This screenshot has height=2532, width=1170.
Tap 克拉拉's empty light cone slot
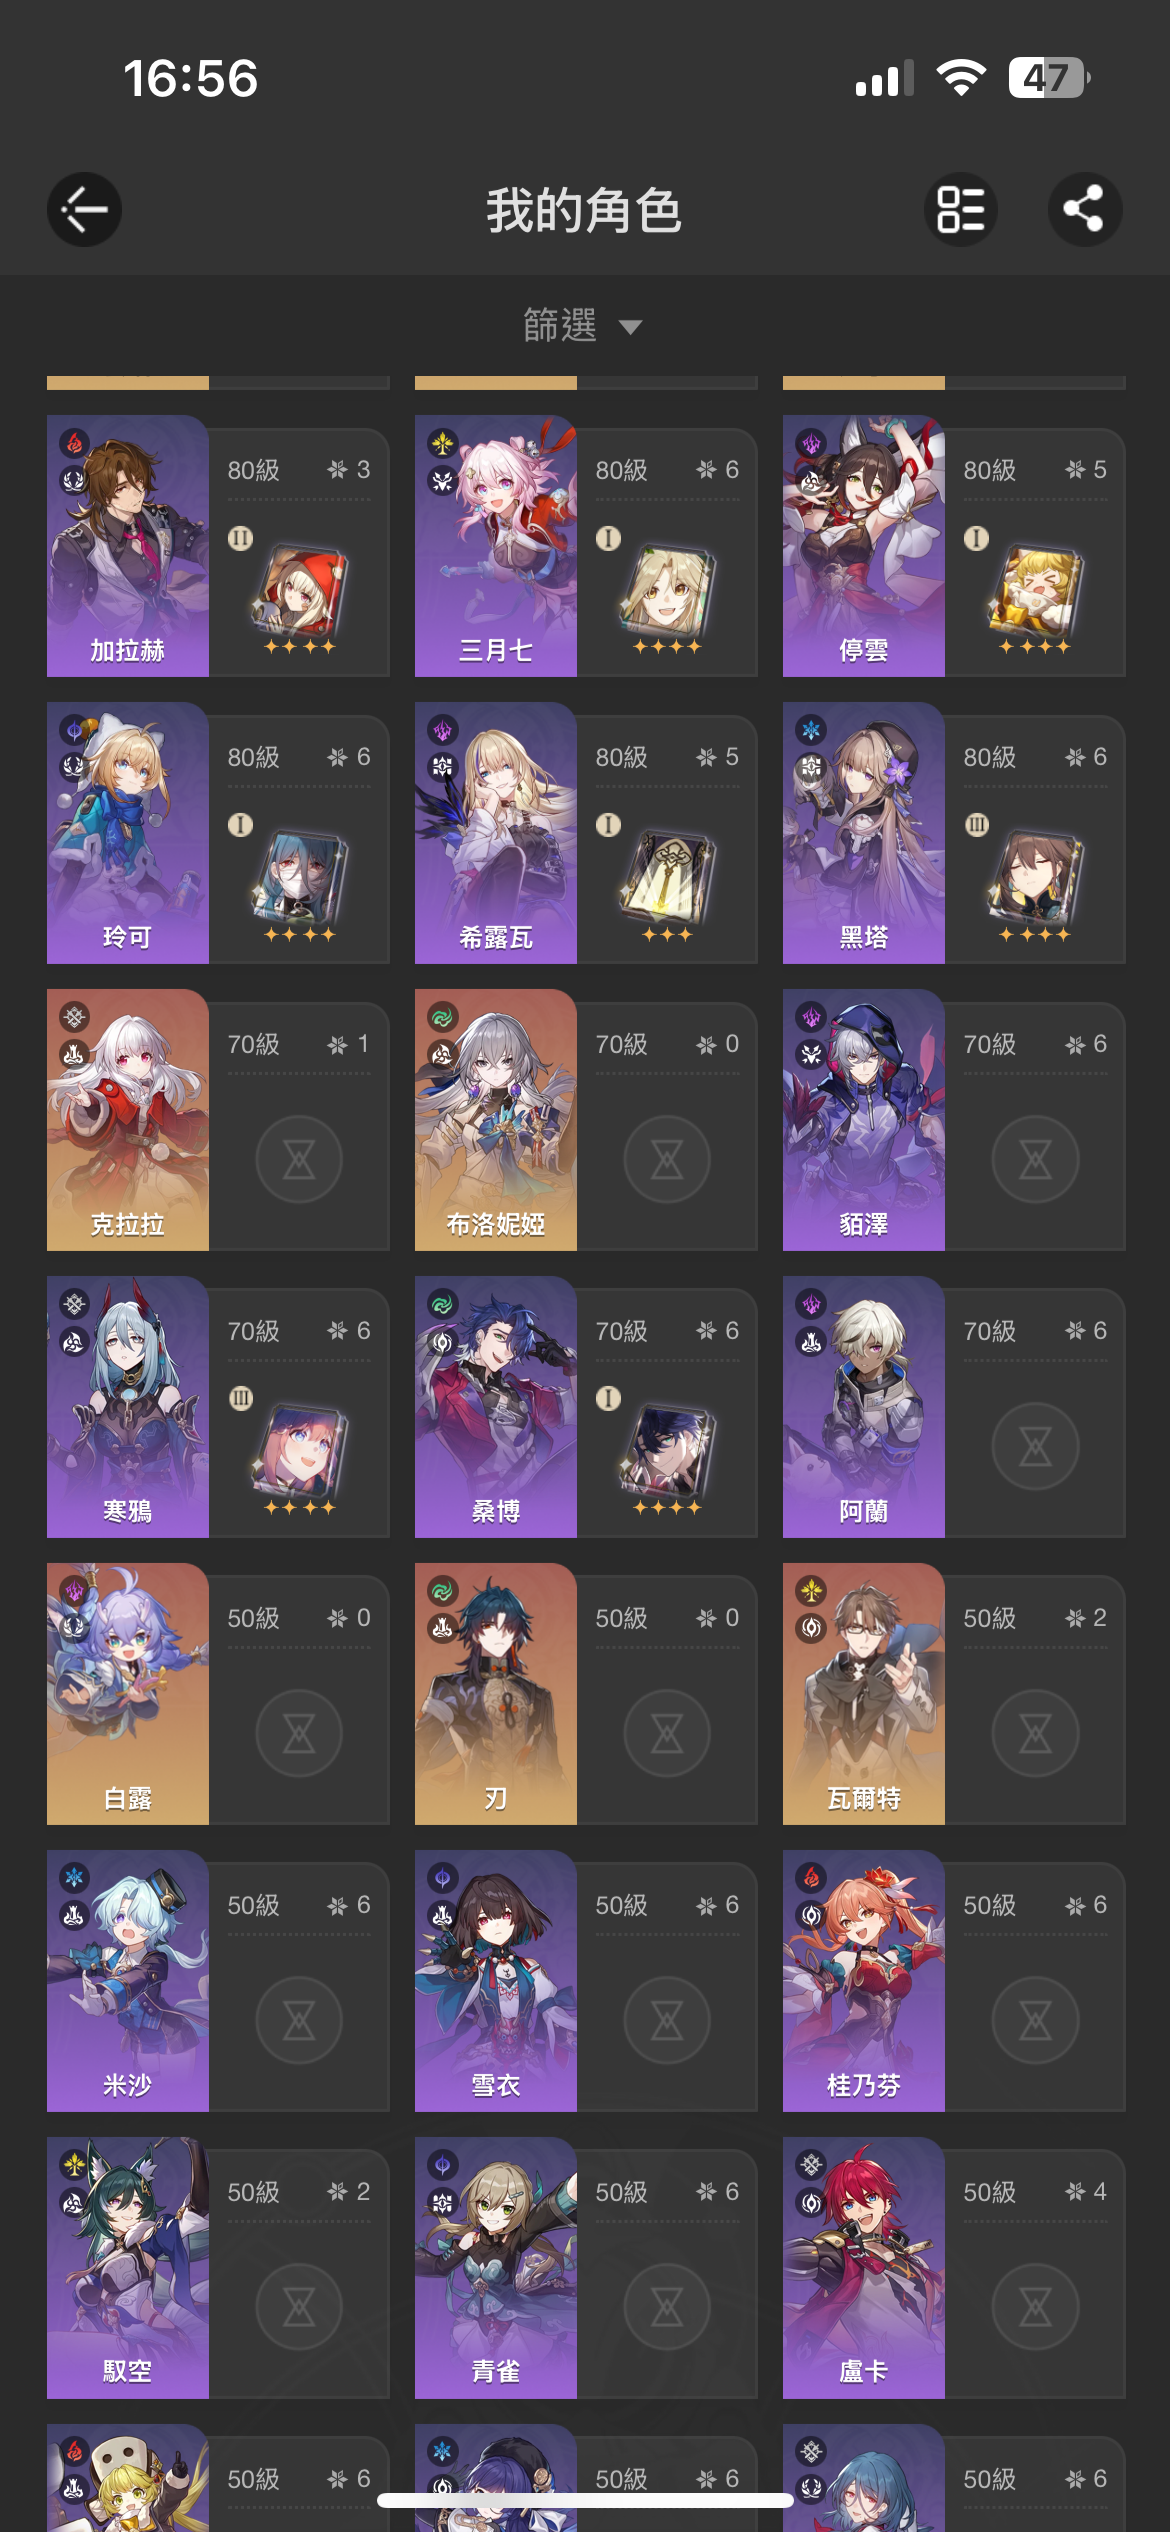tap(299, 1159)
